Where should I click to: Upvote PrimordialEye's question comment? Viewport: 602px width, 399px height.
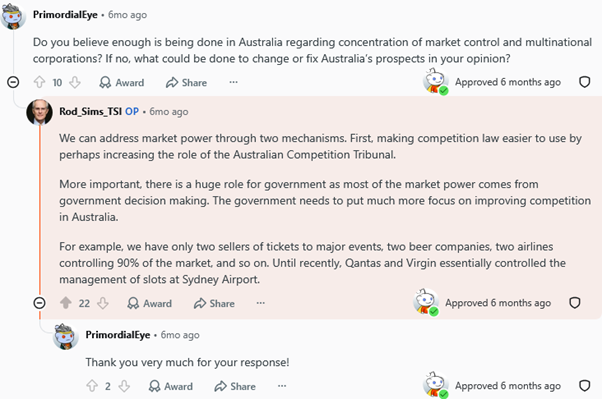coord(40,82)
